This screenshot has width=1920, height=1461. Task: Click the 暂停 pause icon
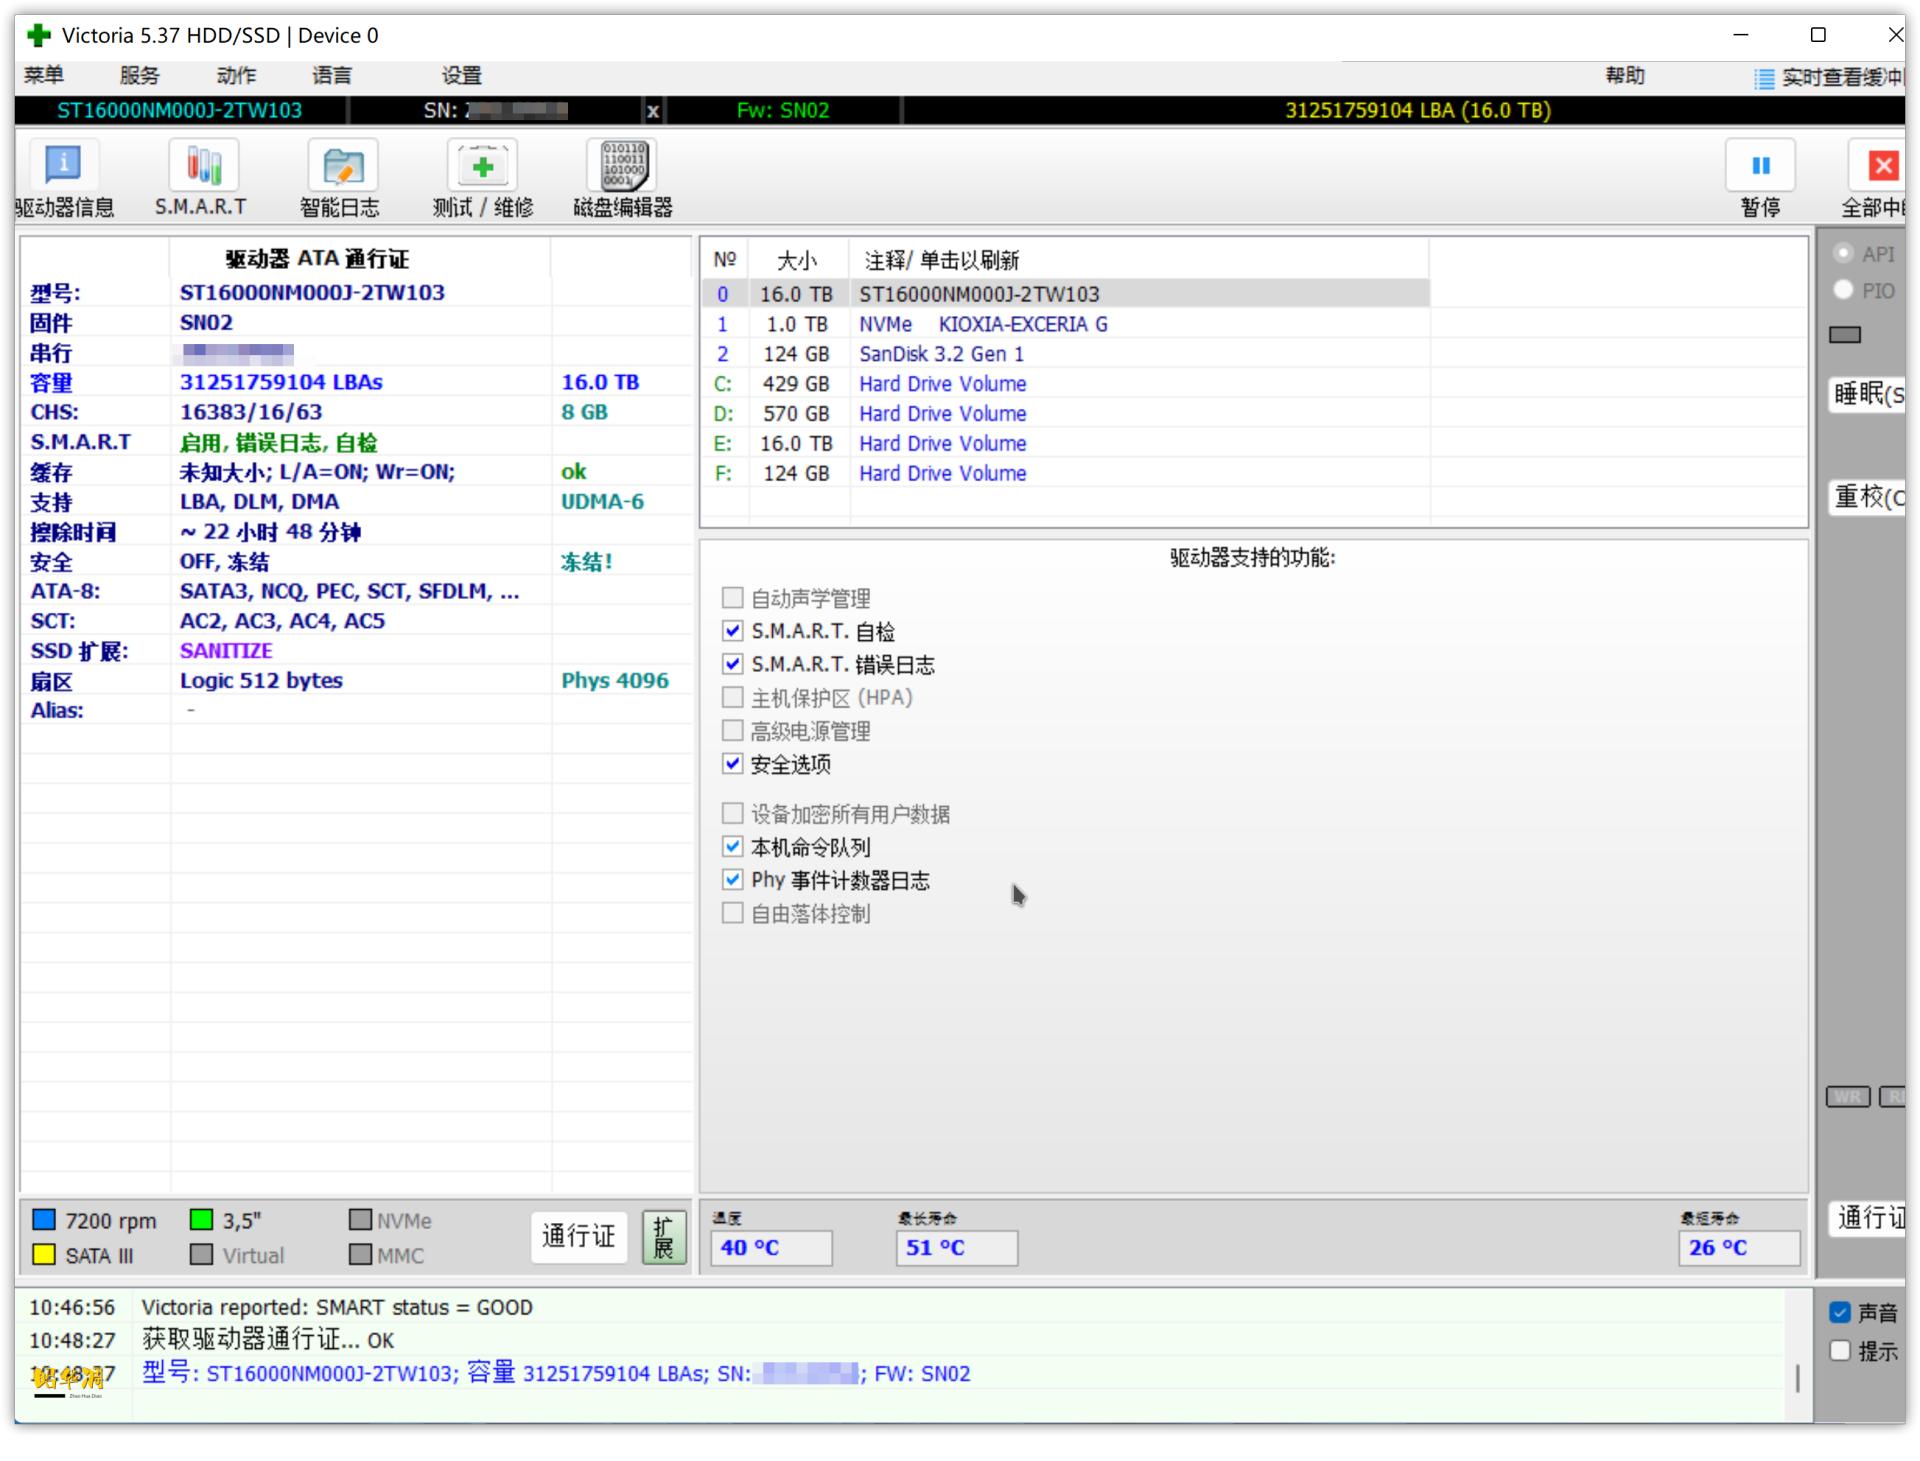[1760, 166]
